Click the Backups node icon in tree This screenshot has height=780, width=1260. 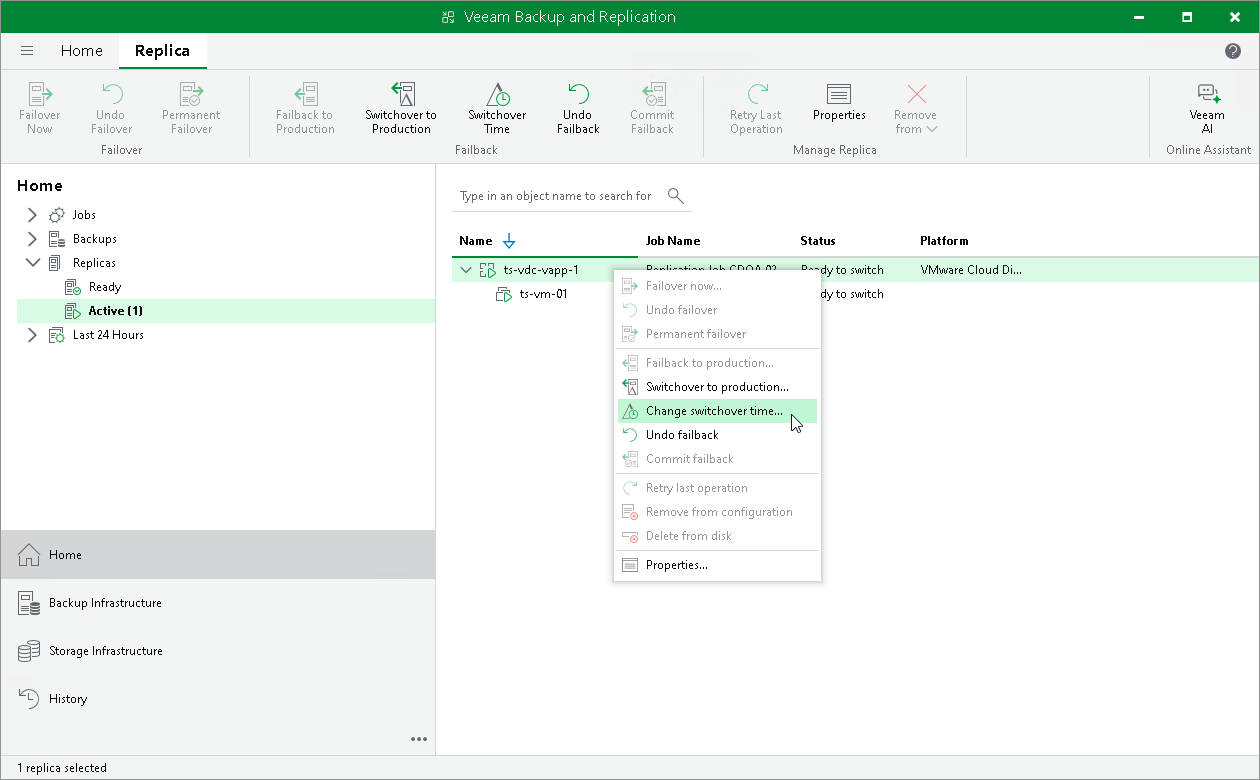click(57, 239)
